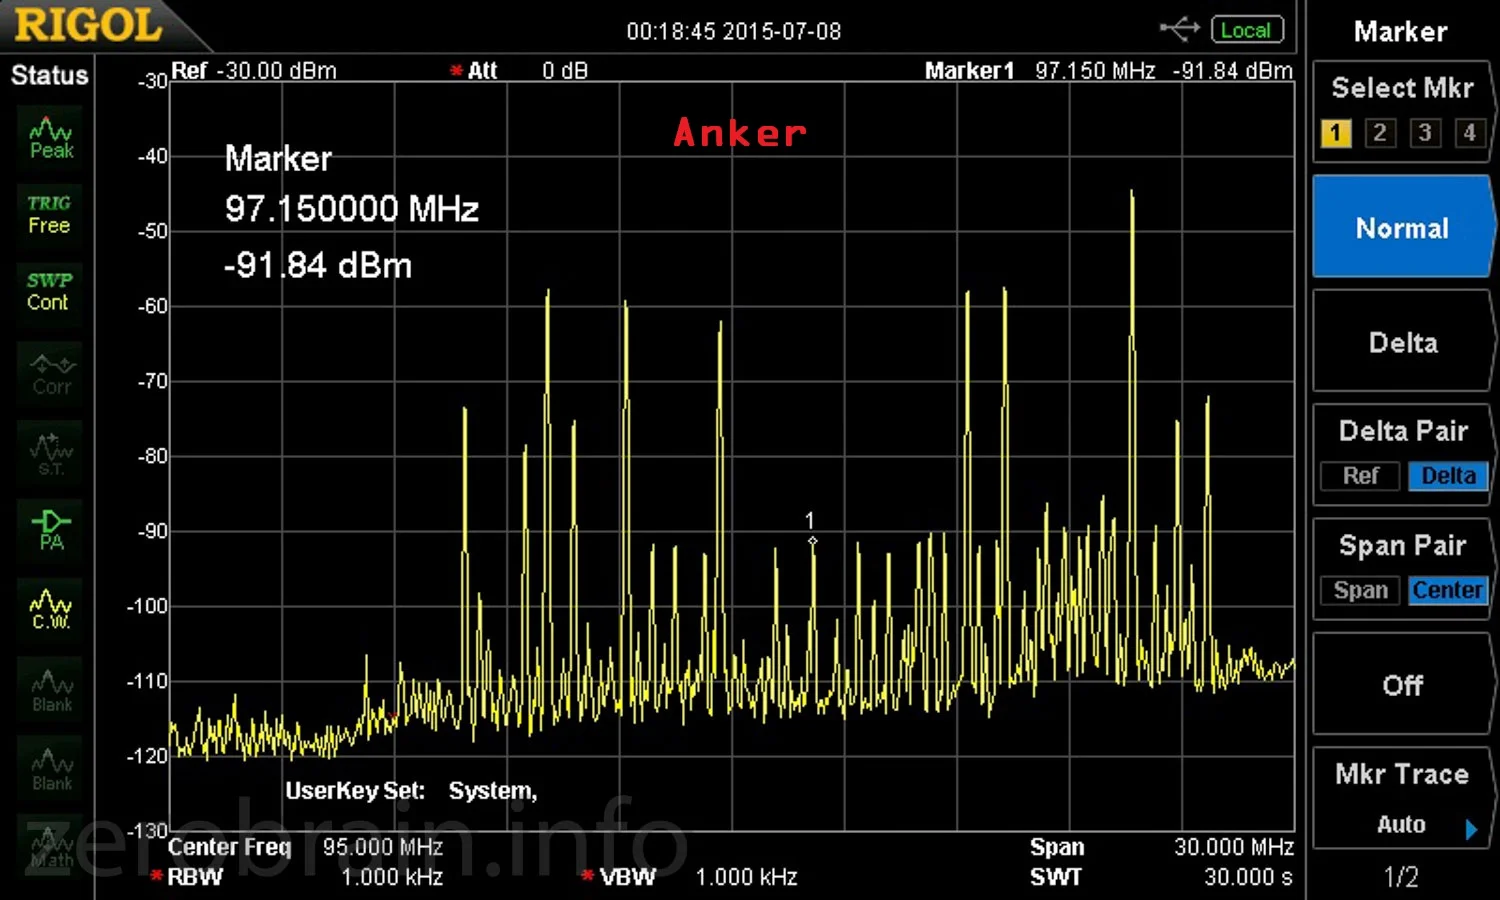Click the Mkr Trace arrow

tap(1471, 829)
